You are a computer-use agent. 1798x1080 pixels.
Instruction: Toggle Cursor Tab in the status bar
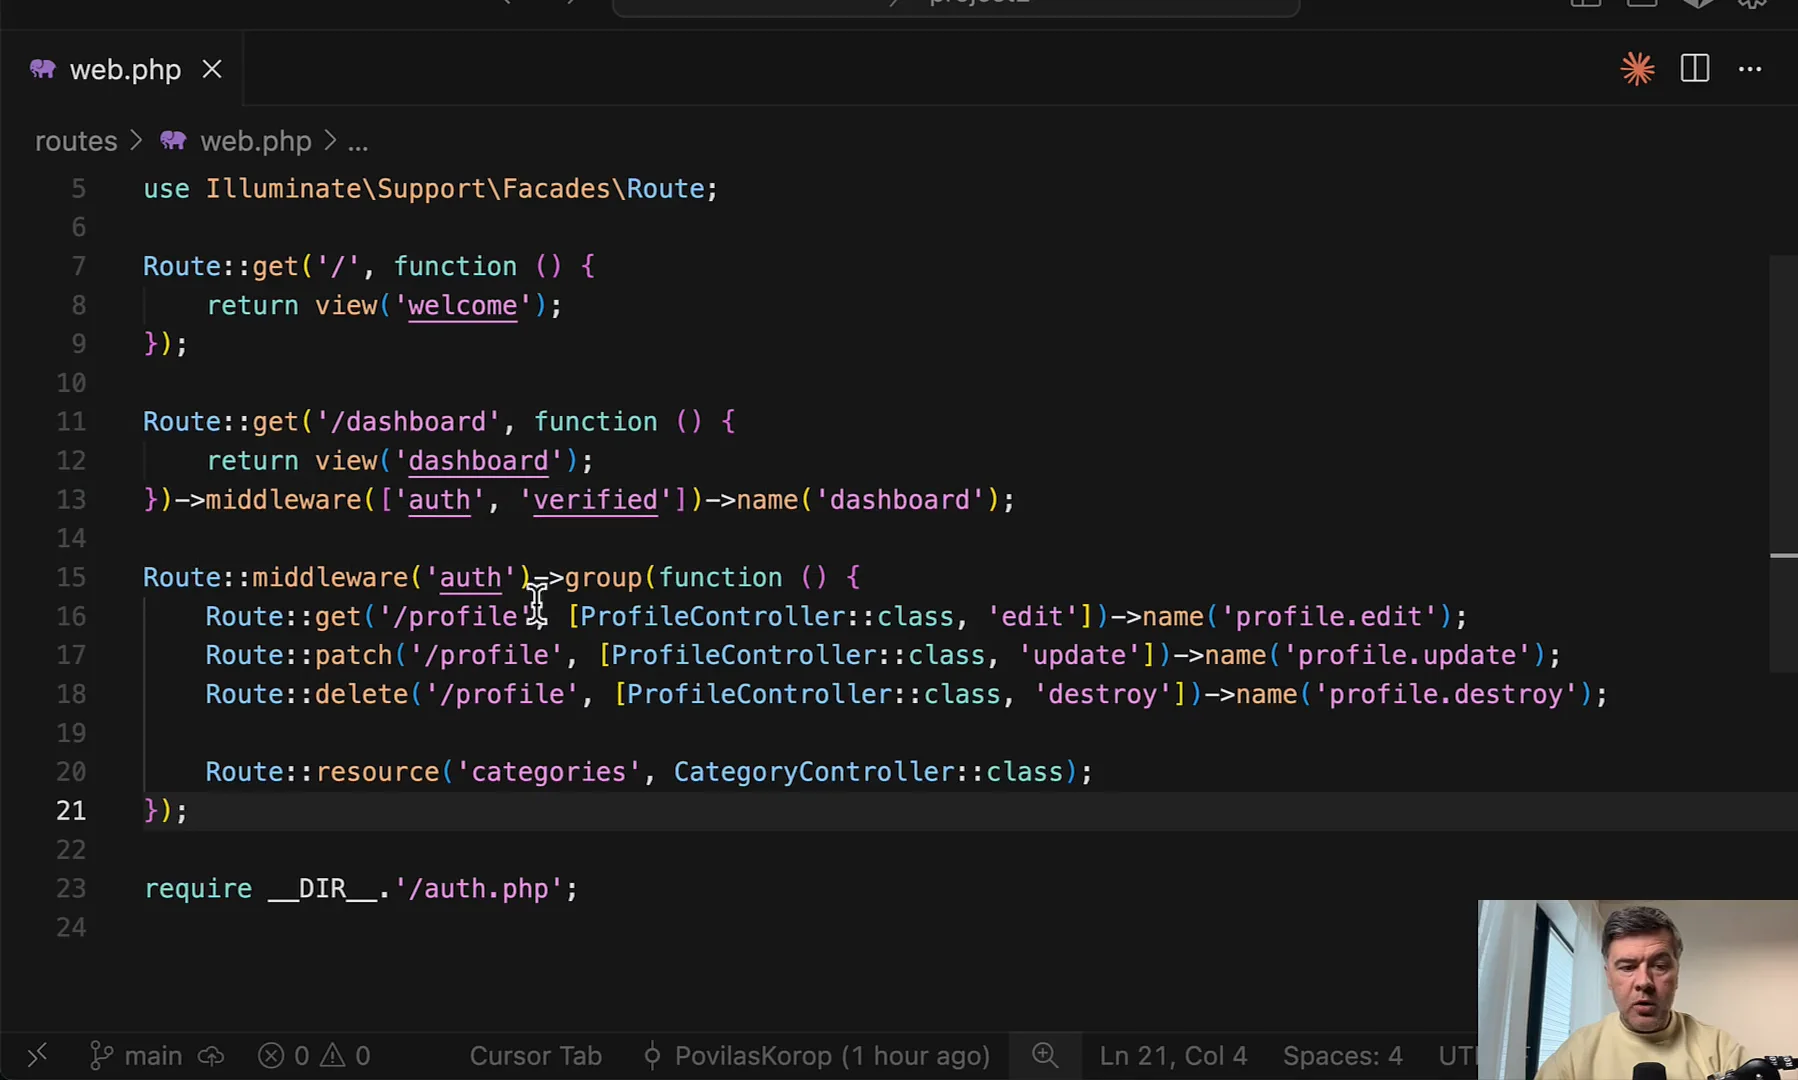point(535,1055)
